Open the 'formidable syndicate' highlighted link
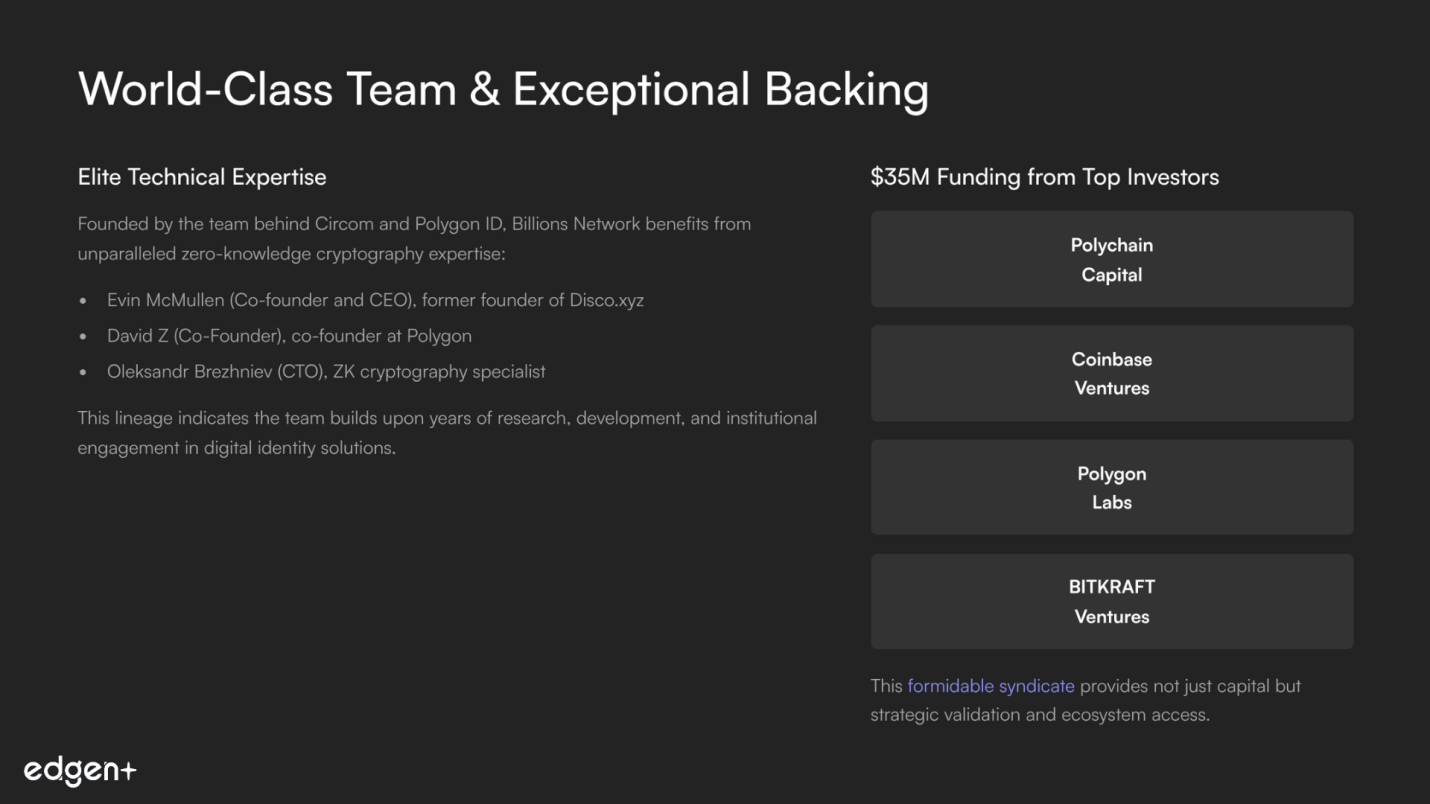 990,686
